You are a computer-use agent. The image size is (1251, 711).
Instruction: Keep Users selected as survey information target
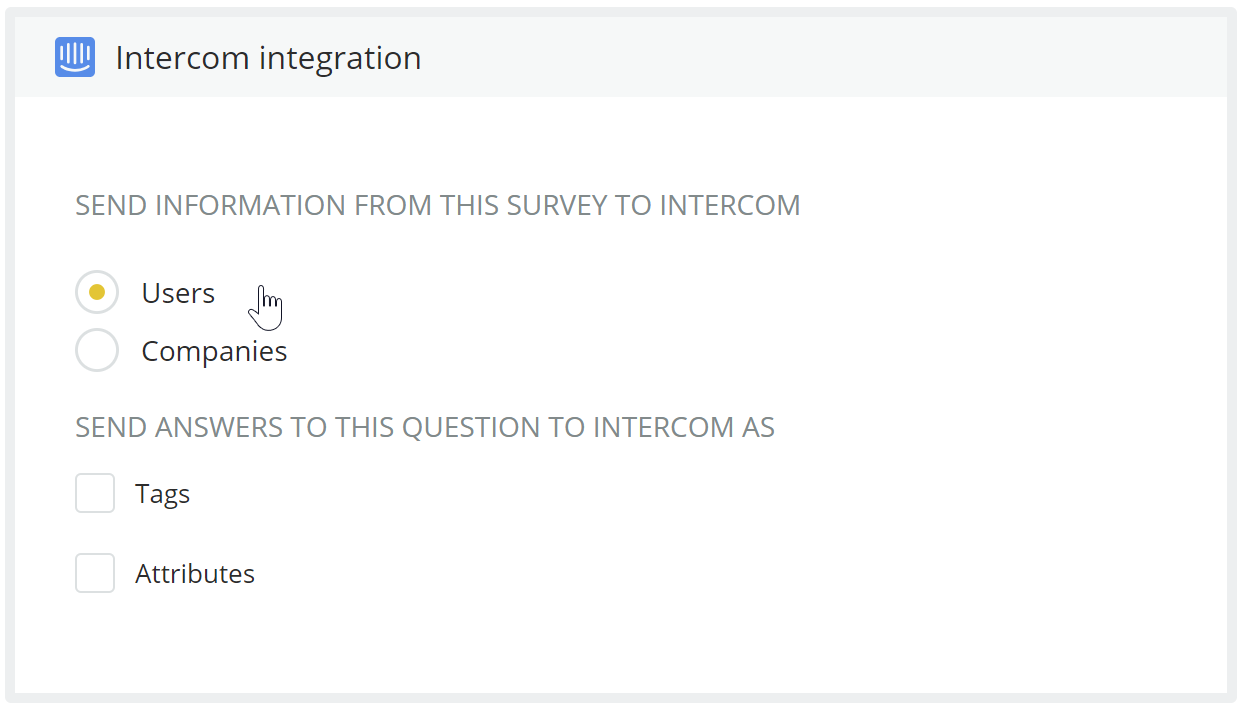click(x=97, y=293)
